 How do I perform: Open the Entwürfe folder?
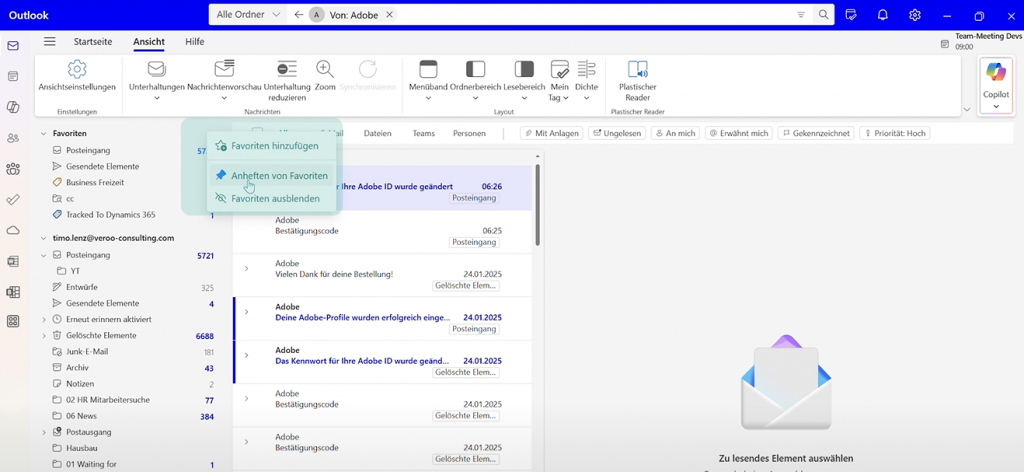[x=82, y=287]
